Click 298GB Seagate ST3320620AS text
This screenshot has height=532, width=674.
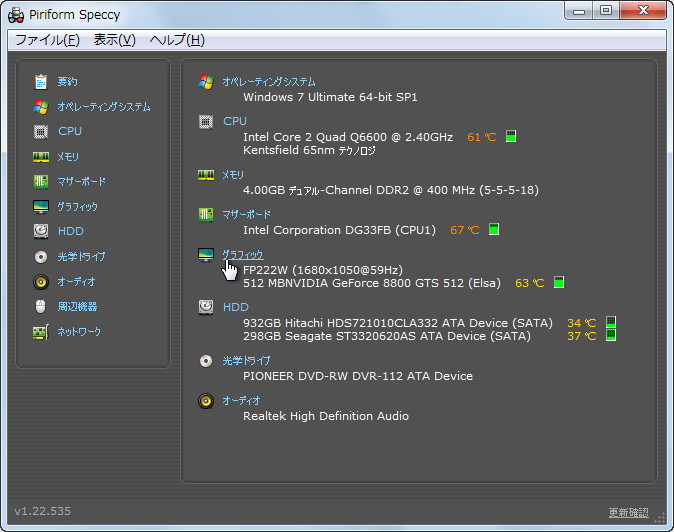(x=386, y=336)
